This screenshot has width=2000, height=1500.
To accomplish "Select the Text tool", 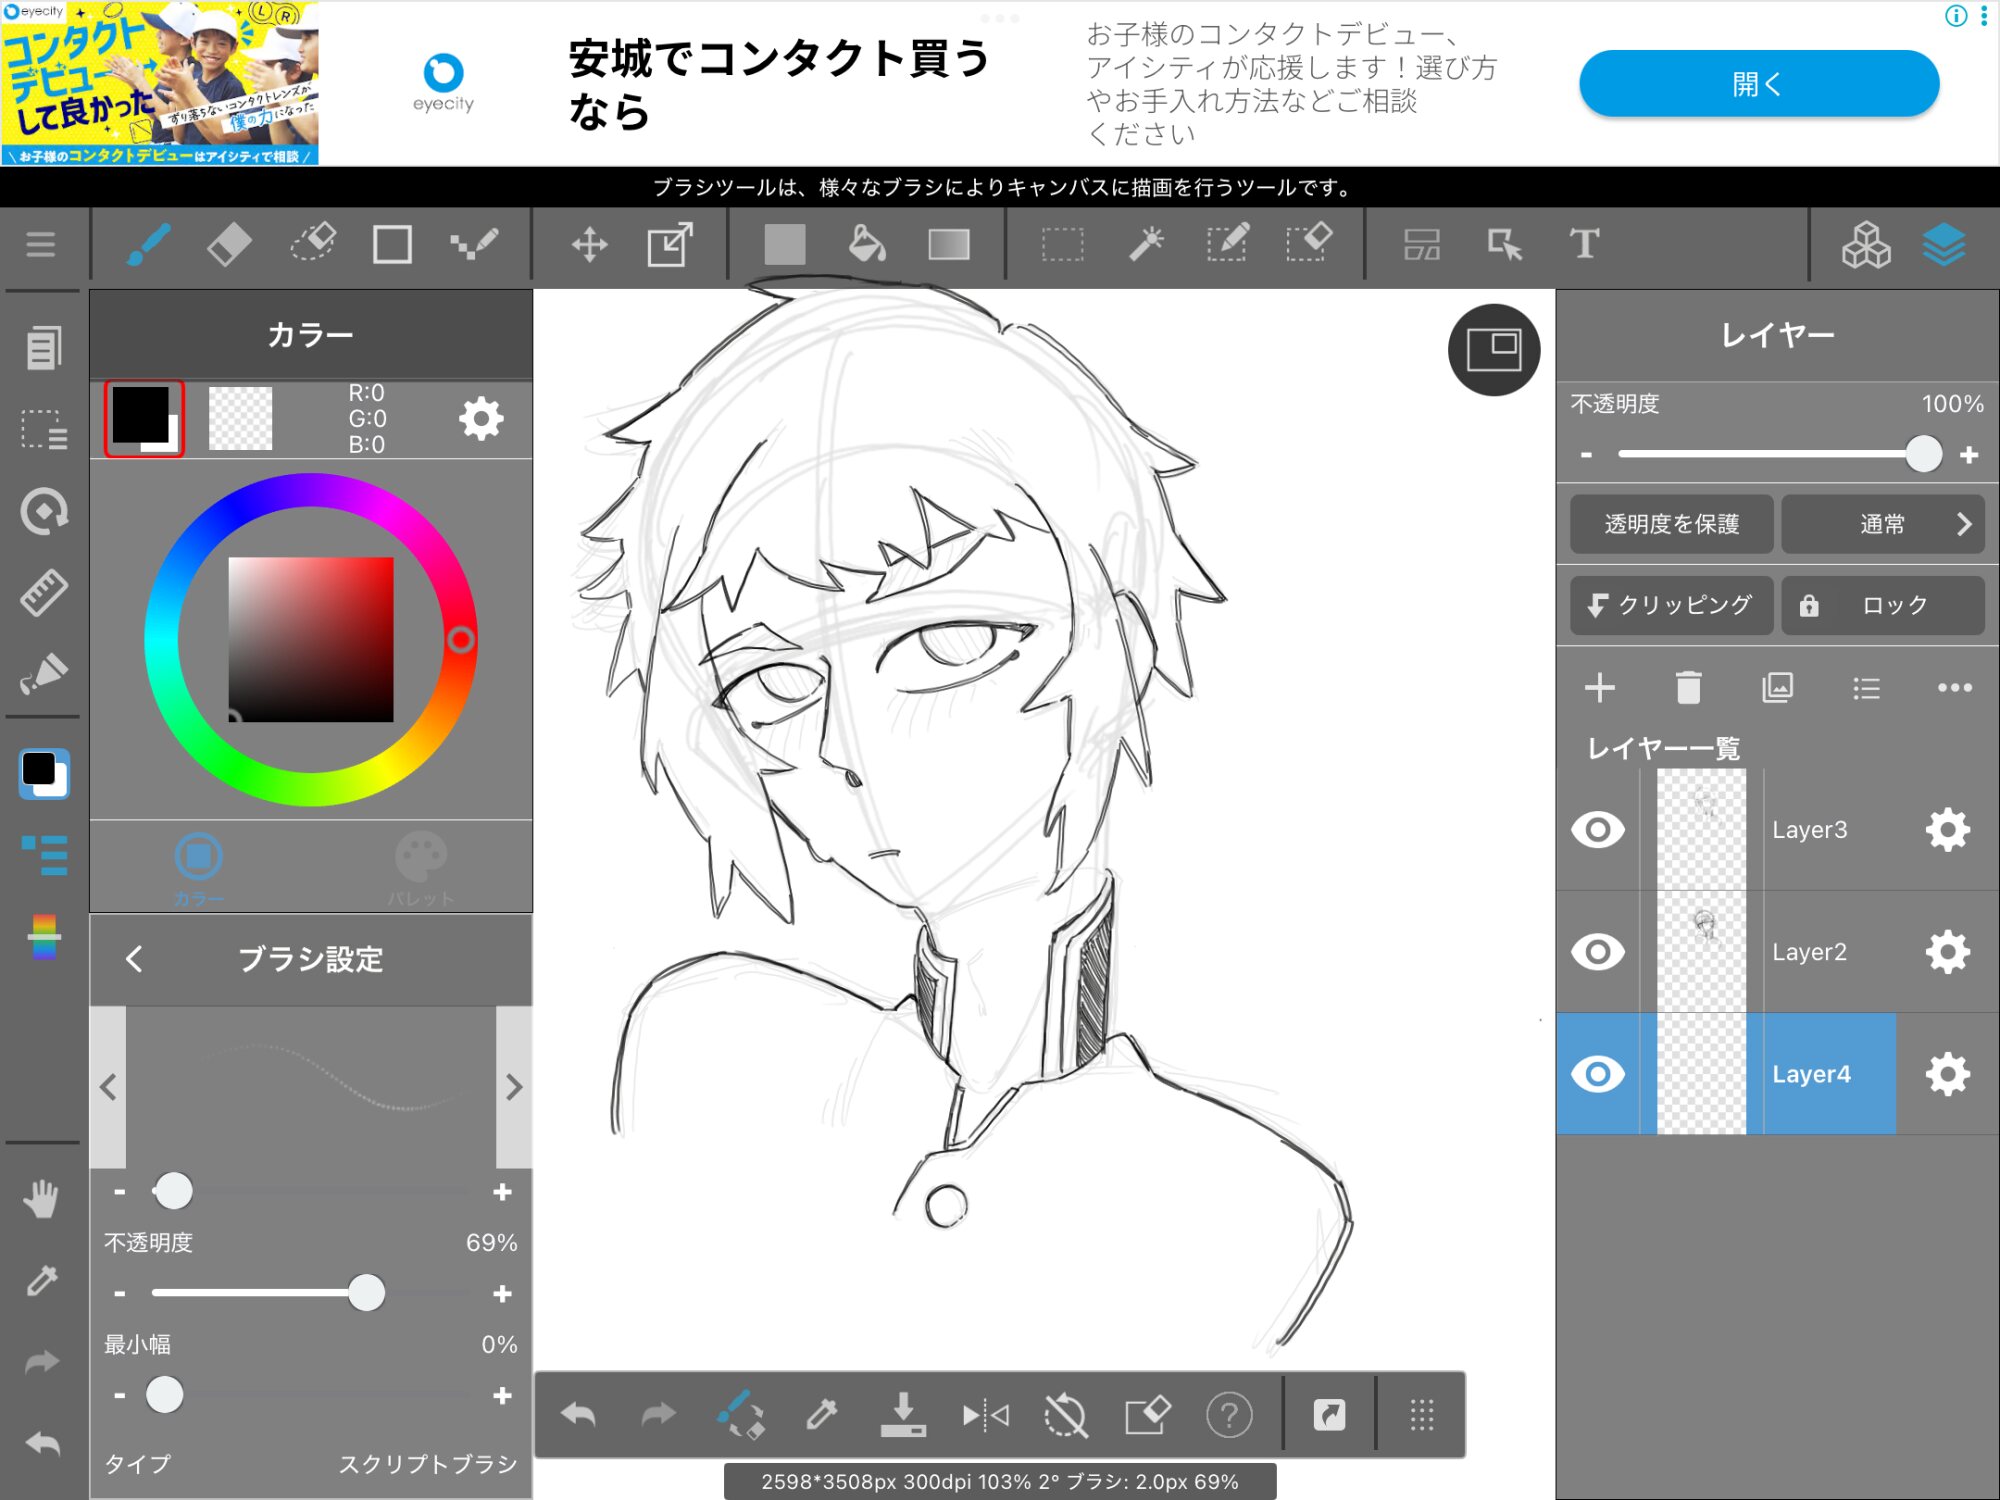I will [x=1584, y=244].
